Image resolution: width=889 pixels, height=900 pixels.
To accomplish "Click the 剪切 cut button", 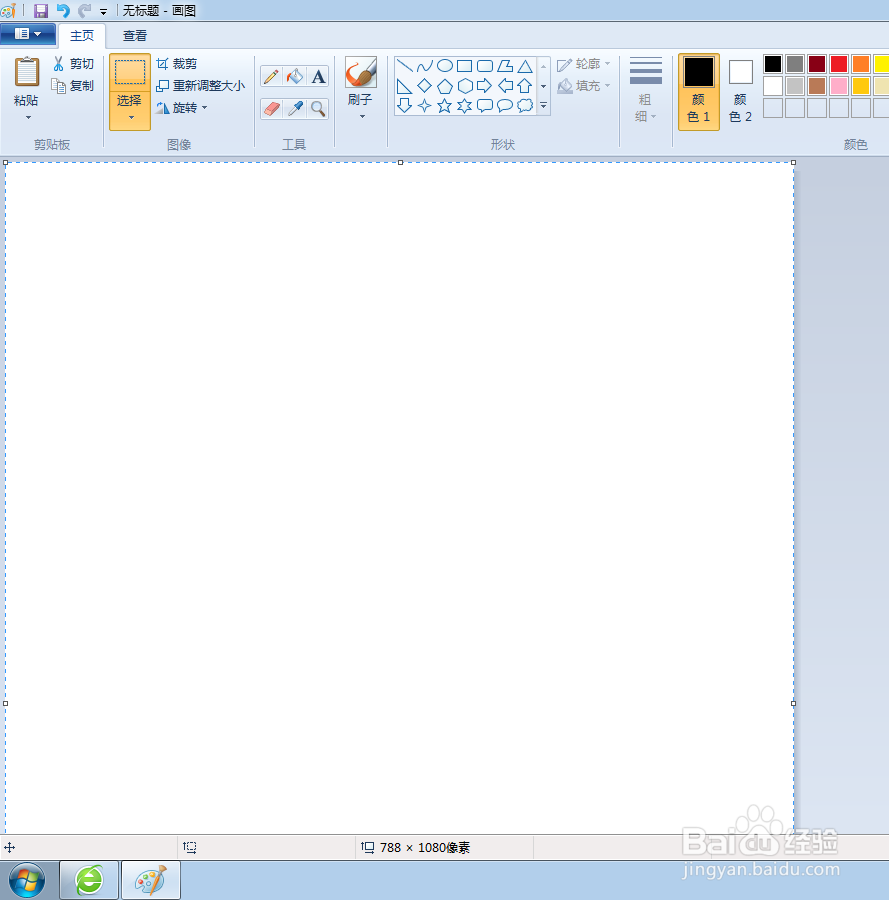I will point(73,64).
